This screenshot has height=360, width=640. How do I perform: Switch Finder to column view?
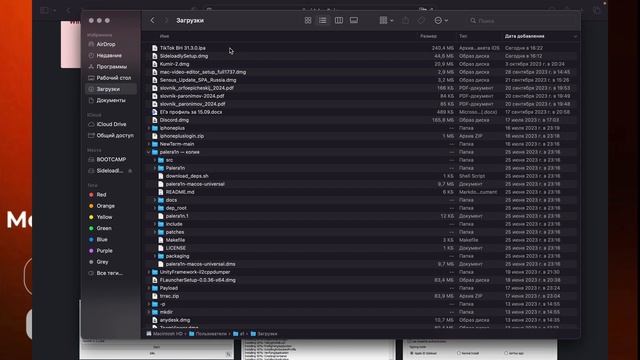[x=338, y=20]
